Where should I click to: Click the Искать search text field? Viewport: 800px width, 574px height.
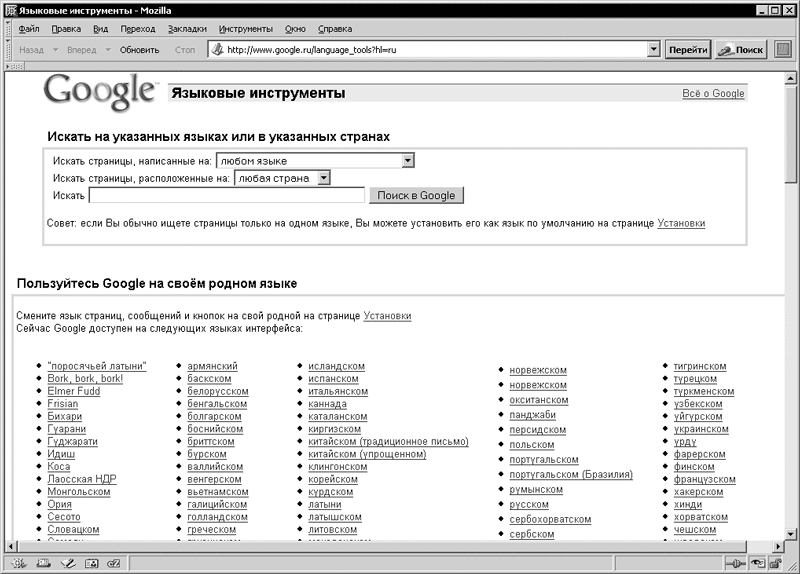tap(227, 195)
